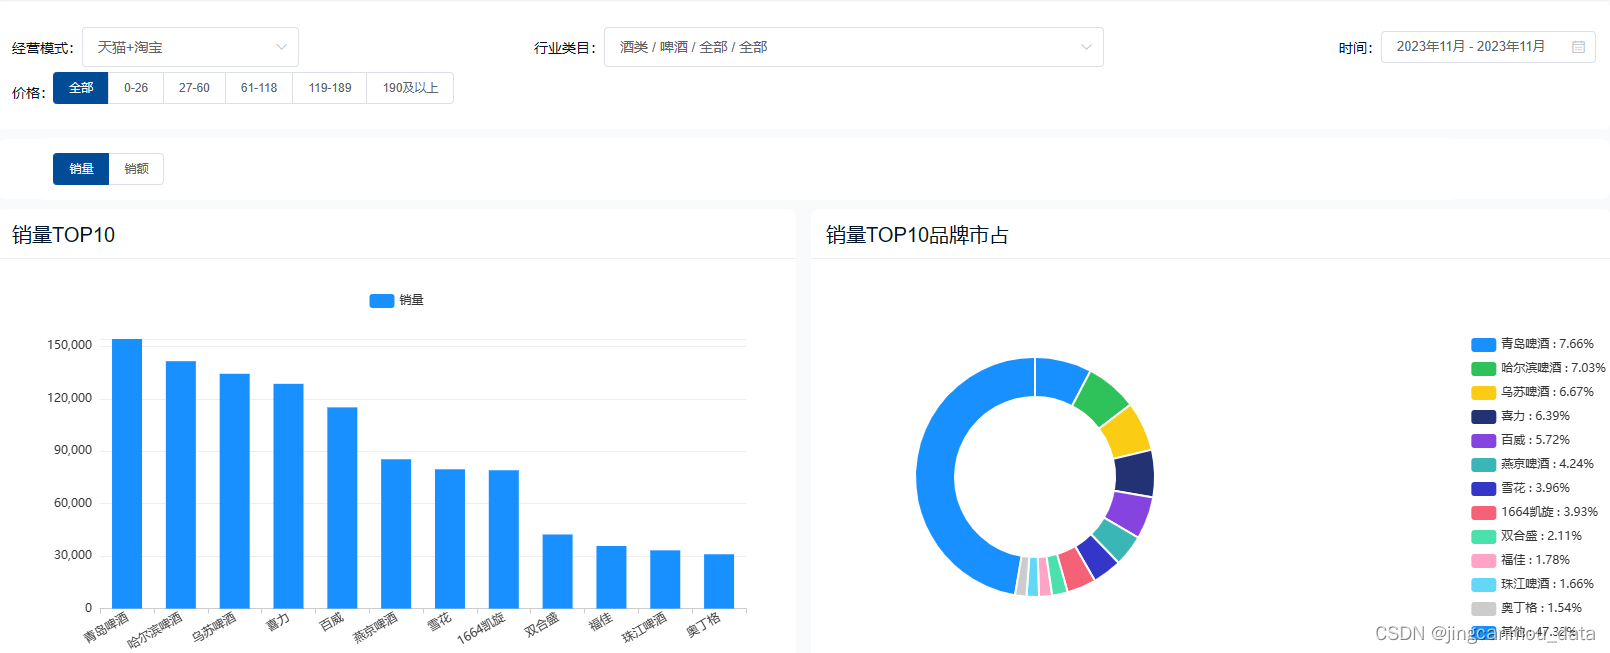The image size is (1610, 653).
Task: Click the chevron arrow in 经营模式 selector
Action: [281, 47]
